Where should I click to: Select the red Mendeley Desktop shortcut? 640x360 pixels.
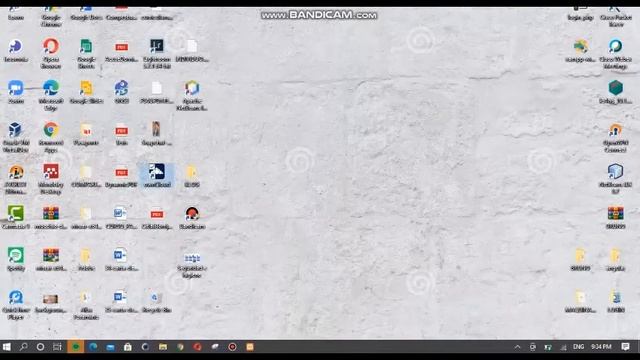coord(51,179)
